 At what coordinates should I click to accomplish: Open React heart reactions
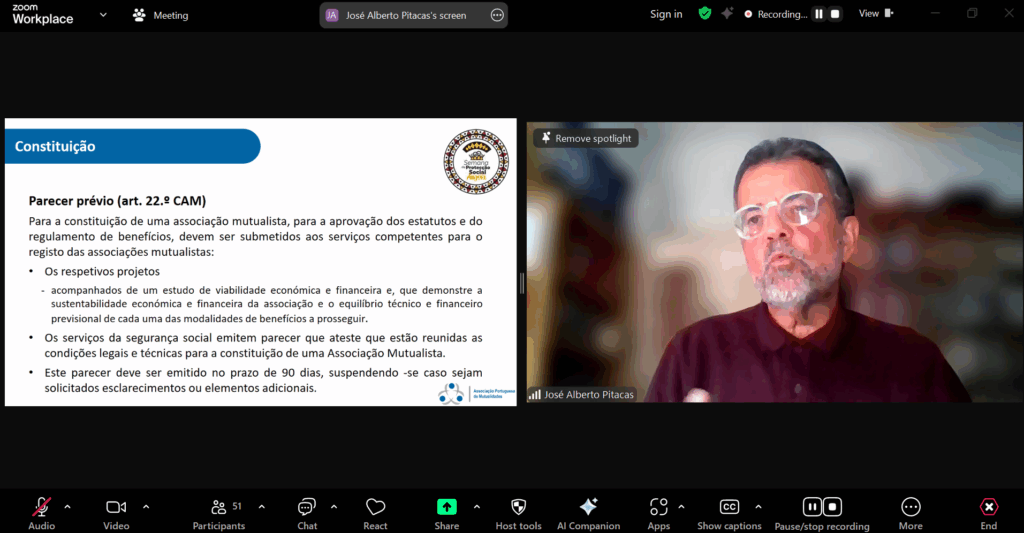coord(376,513)
